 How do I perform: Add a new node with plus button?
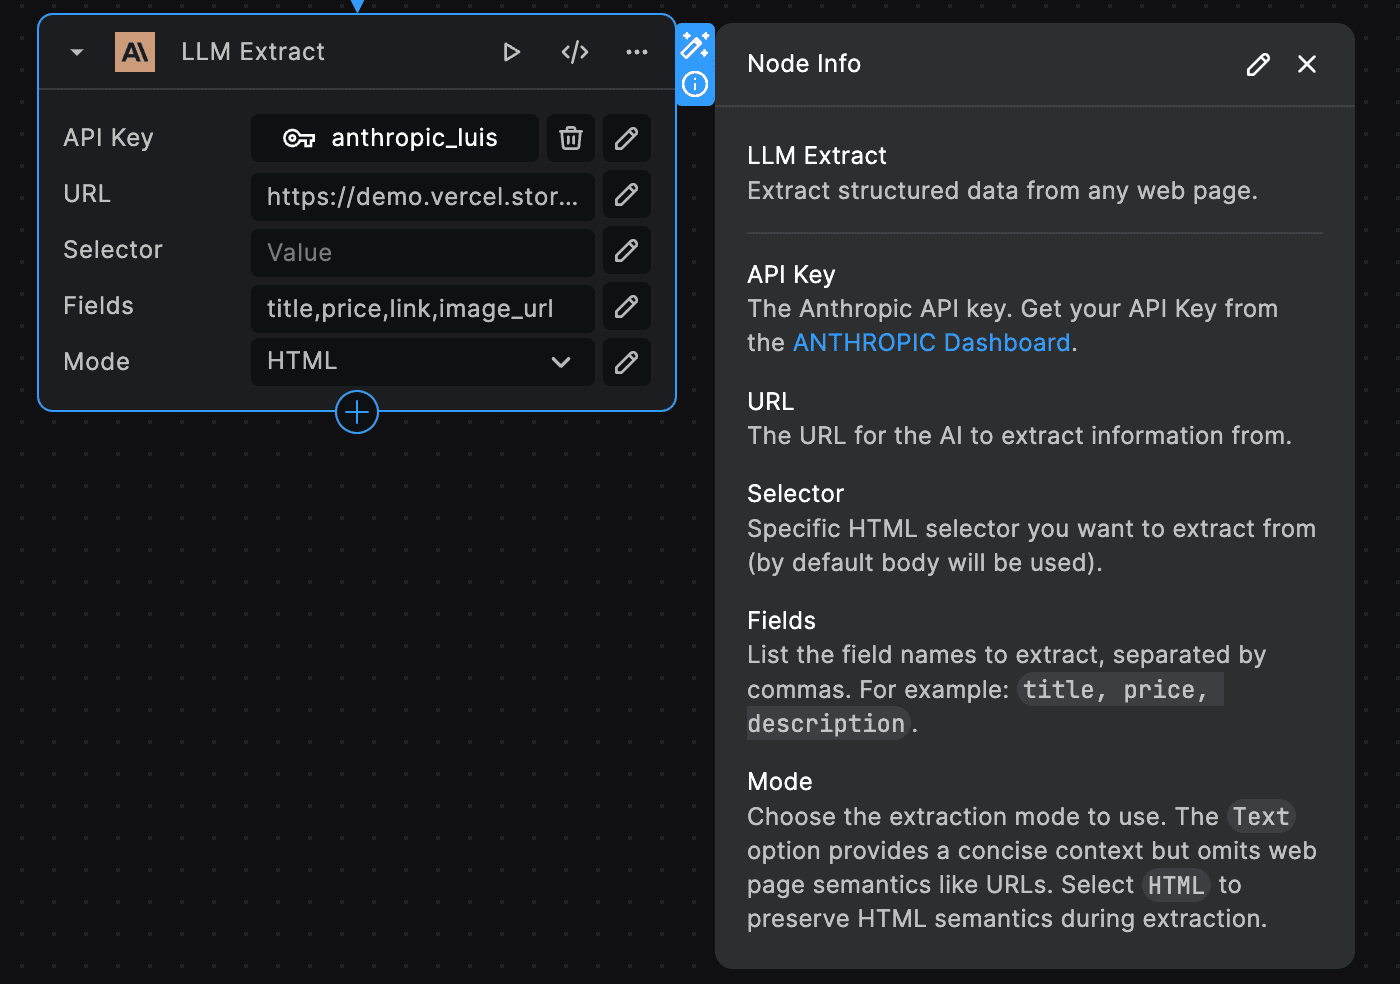357,412
